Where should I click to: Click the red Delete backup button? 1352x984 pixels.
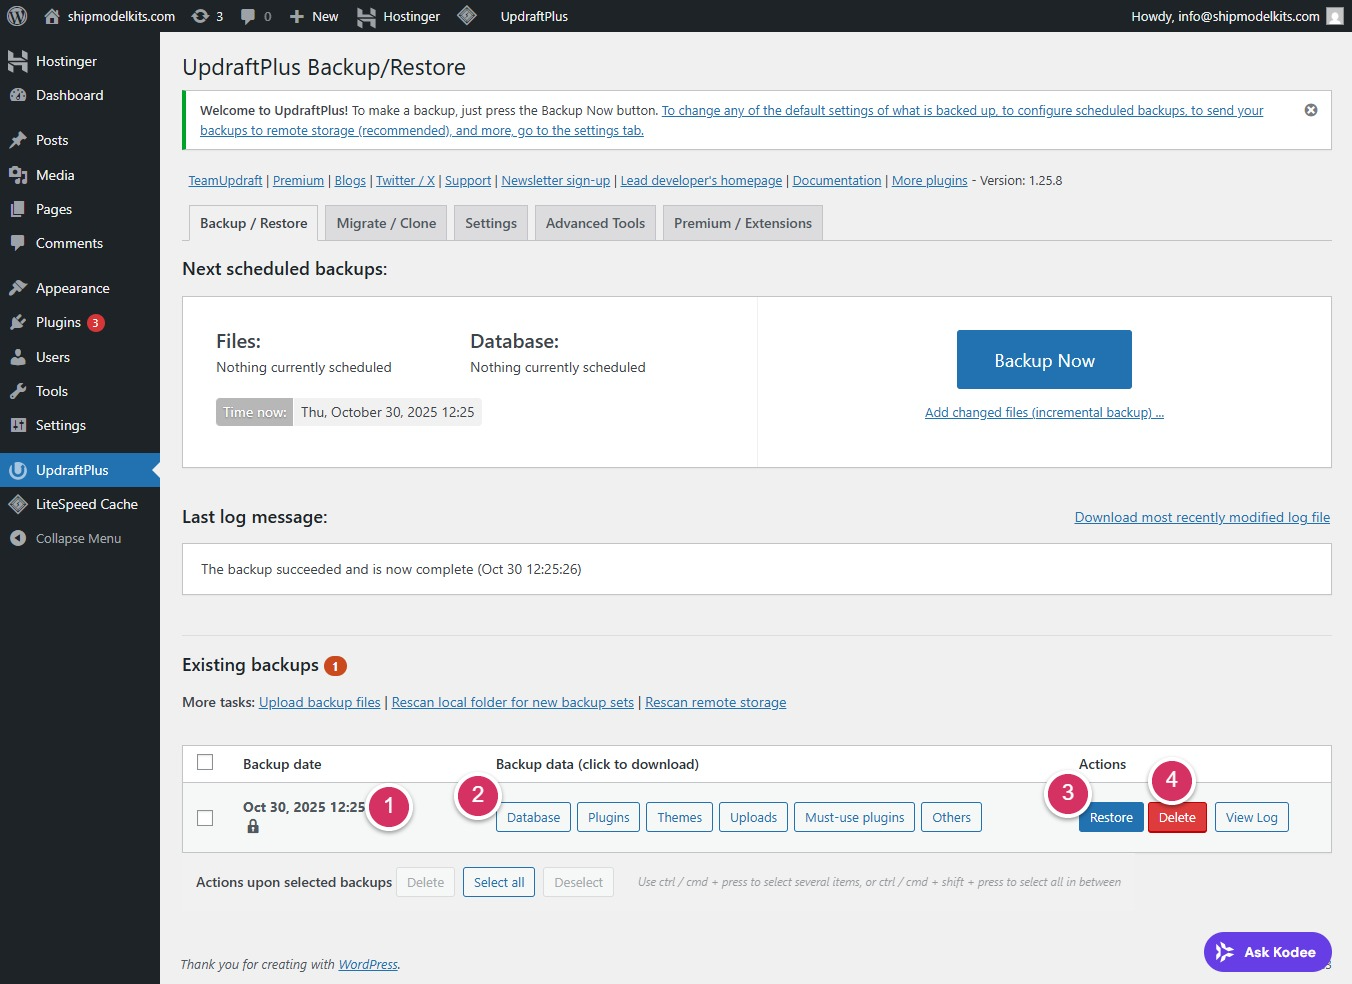coord(1176,817)
